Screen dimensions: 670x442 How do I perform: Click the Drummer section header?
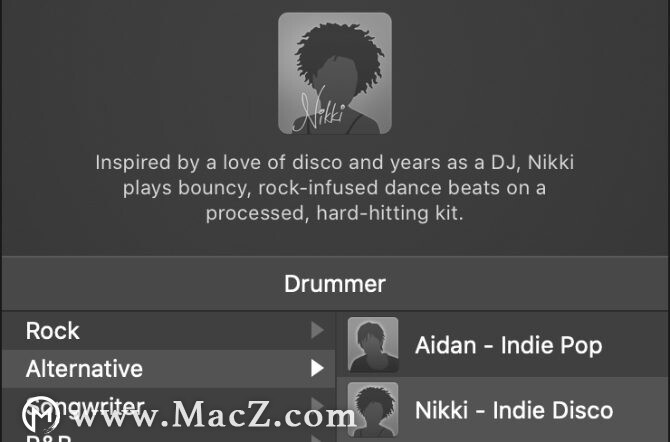pos(335,284)
